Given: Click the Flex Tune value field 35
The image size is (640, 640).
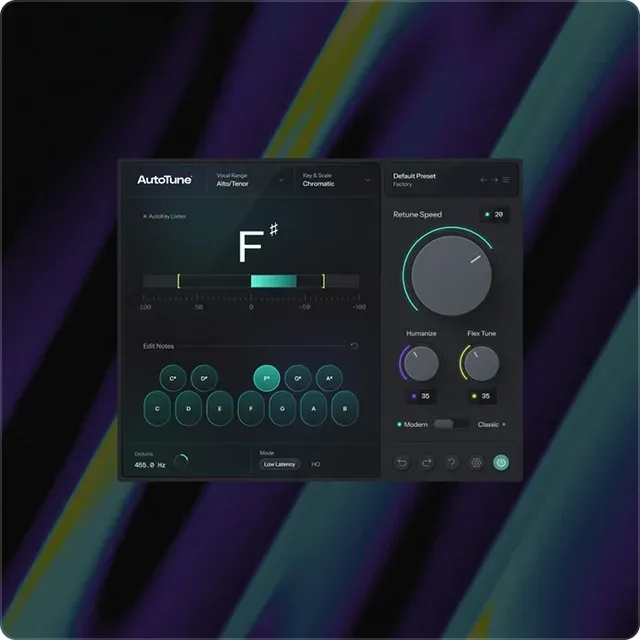Looking at the screenshot, I should [482, 396].
